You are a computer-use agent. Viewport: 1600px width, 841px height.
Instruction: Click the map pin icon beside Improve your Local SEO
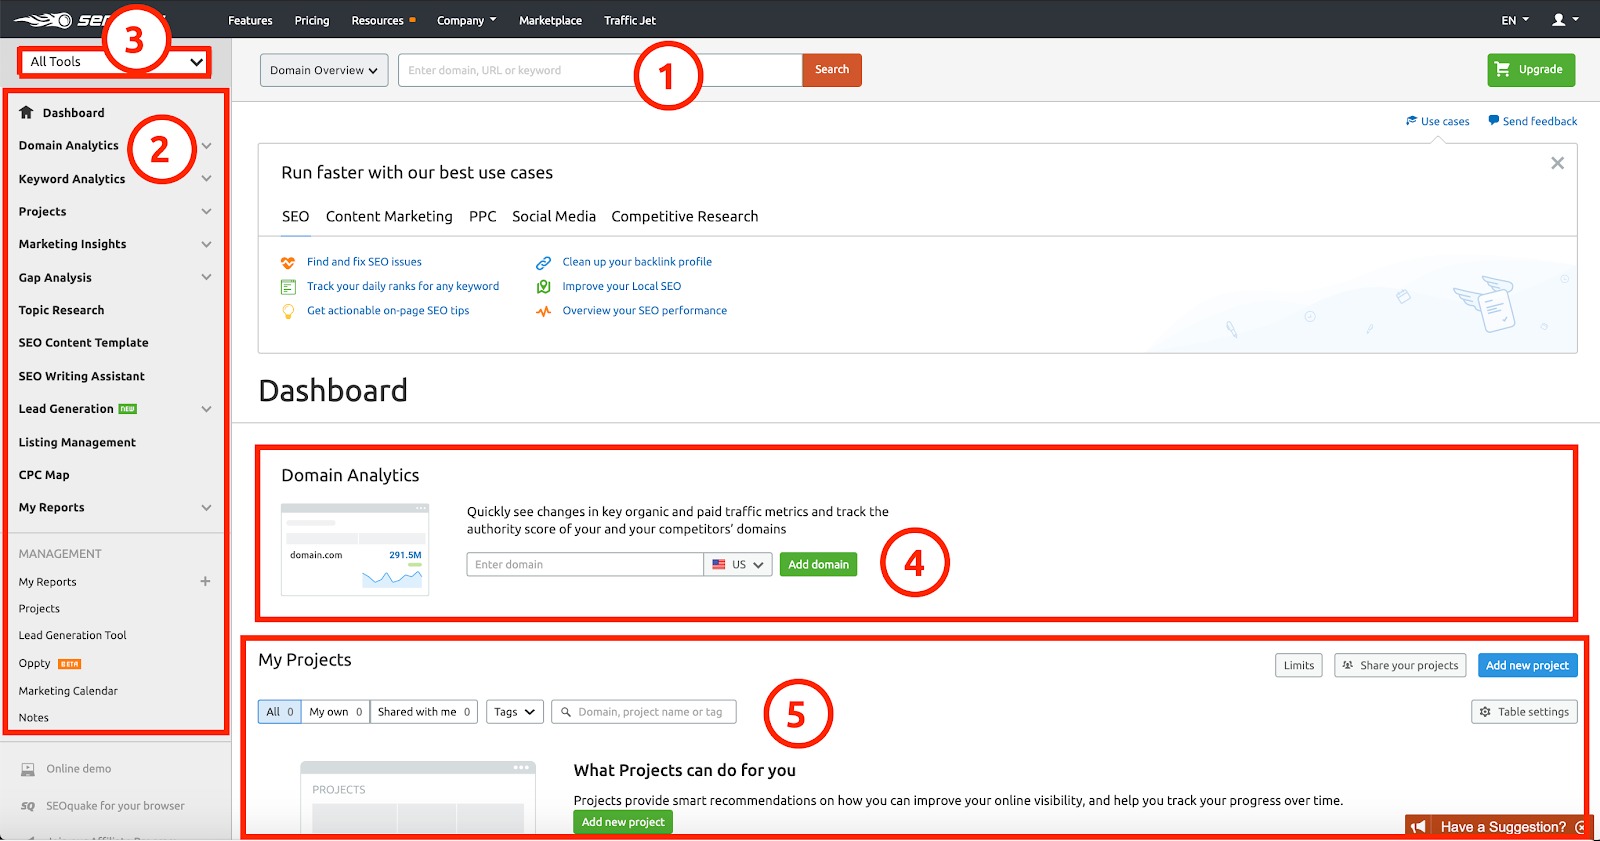tap(543, 287)
